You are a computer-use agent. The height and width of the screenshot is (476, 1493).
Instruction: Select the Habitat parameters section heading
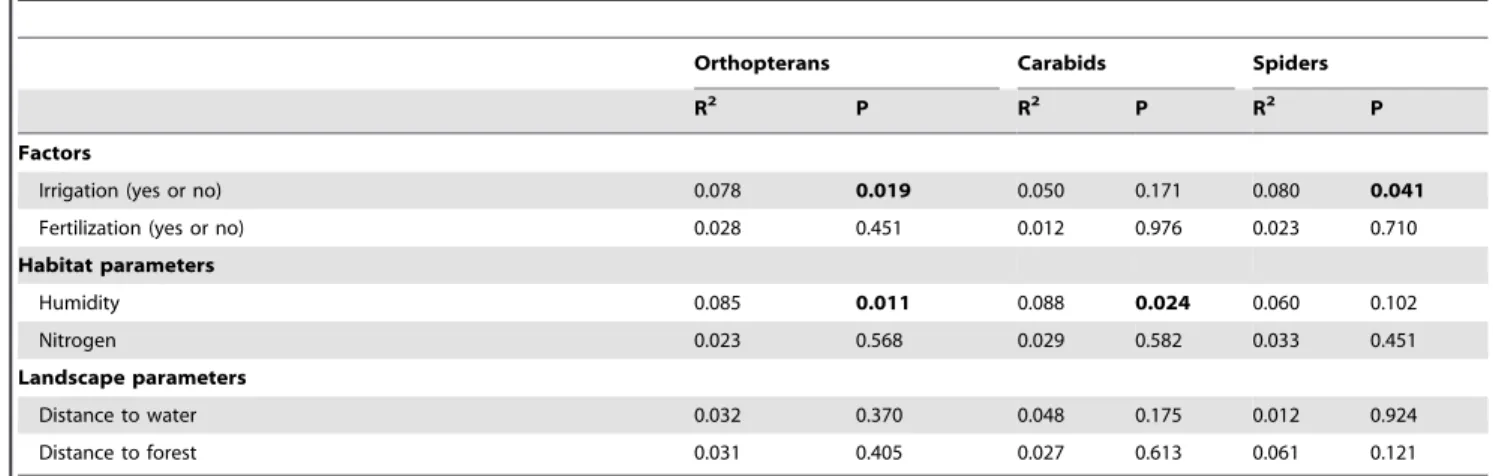(x=85, y=269)
